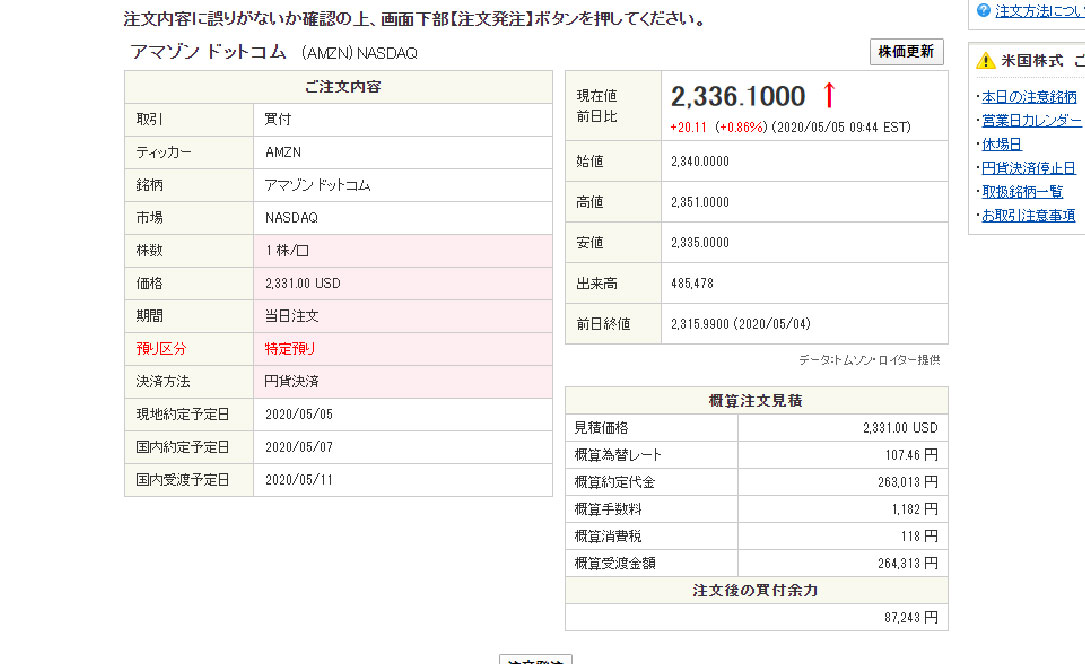Click the ご注文内容 table header
The width and height of the screenshot is (1085, 664).
pyautogui.click(x=338, y=87)
